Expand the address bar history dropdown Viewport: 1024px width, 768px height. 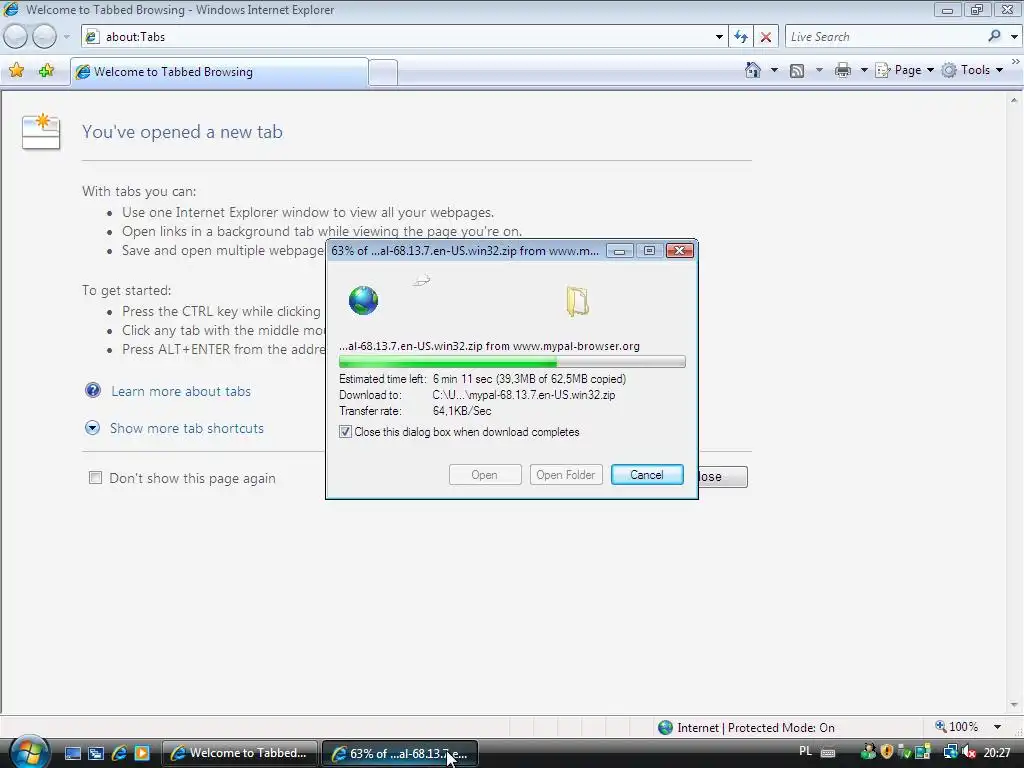tap(719, 37)
